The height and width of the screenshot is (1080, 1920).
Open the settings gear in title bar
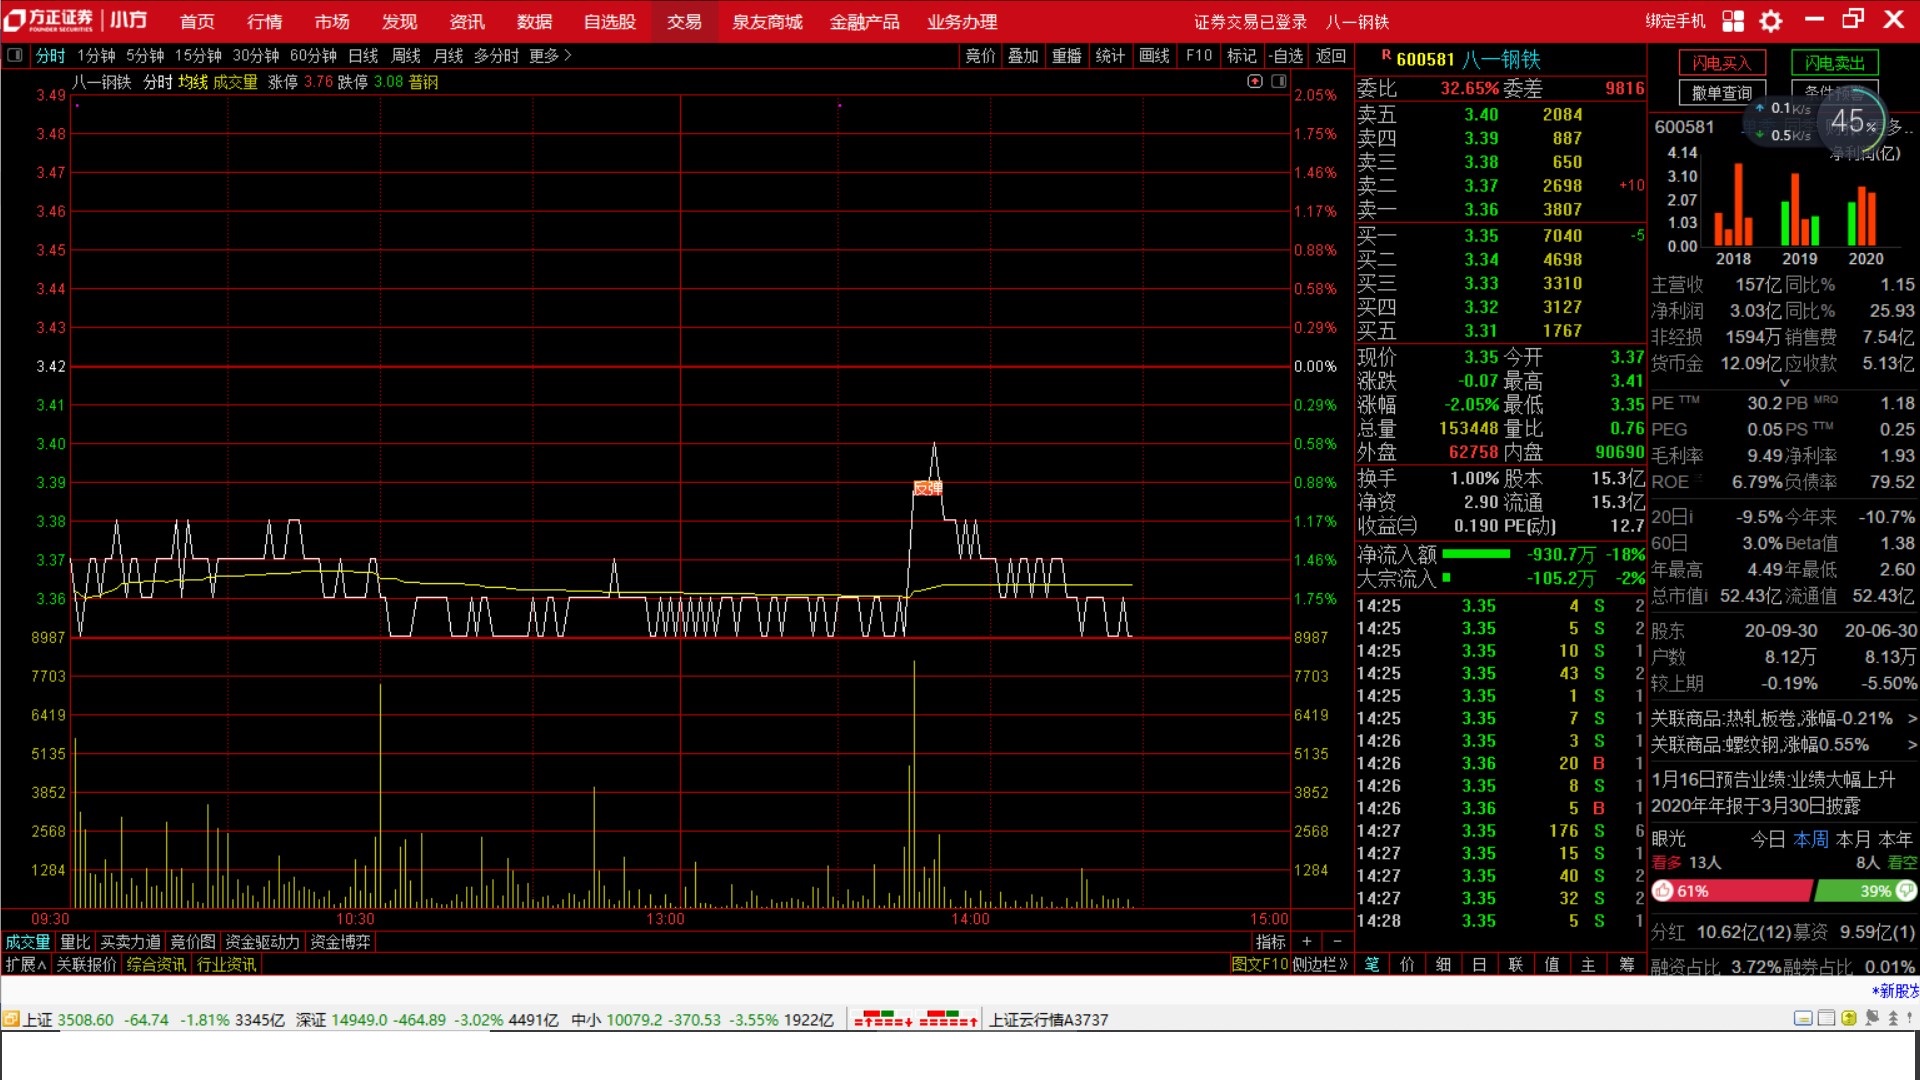(x=1771, y=21)
